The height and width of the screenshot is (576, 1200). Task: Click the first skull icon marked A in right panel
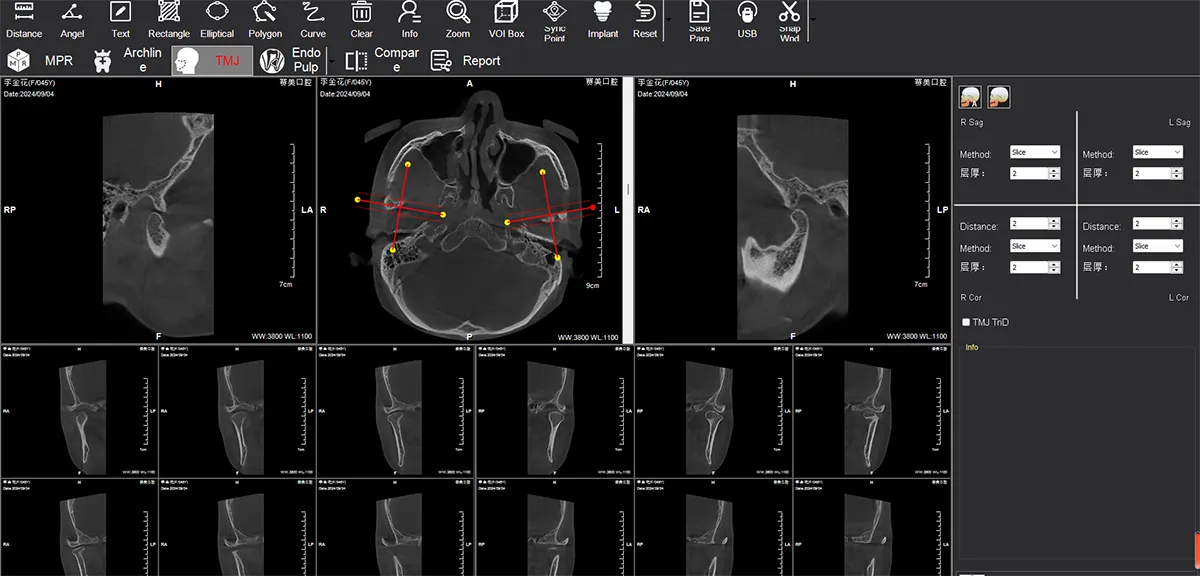click(x=970, y=96)
